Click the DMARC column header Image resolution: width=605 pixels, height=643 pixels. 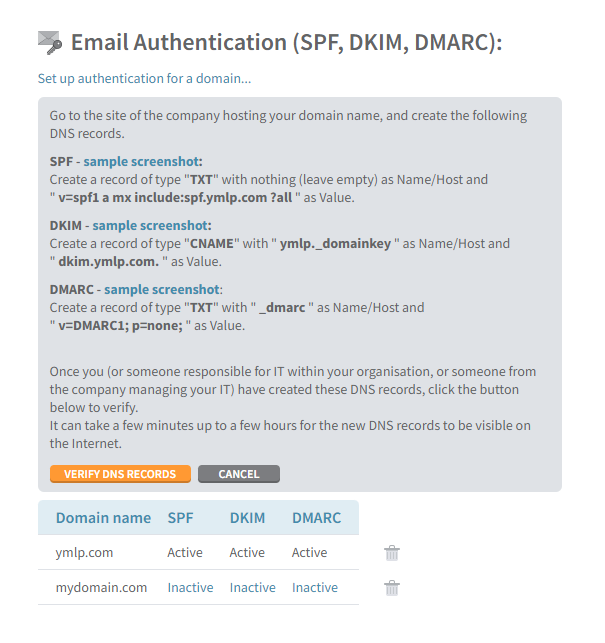tap(316, 518)
